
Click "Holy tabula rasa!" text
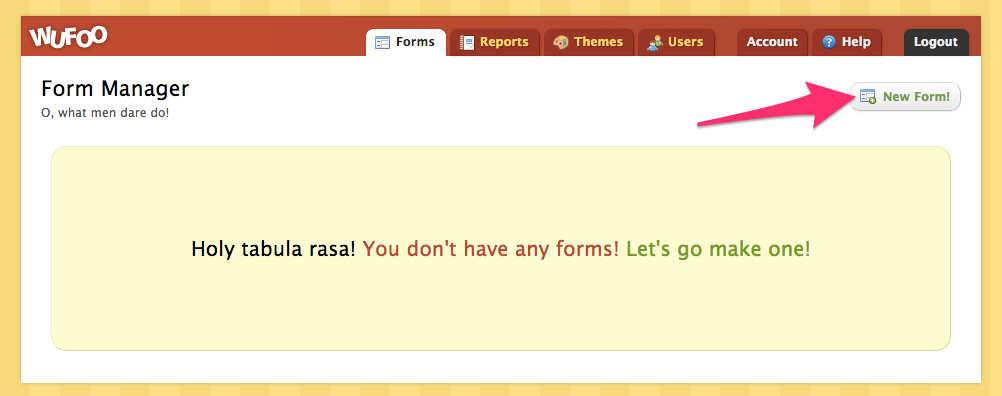274,249
